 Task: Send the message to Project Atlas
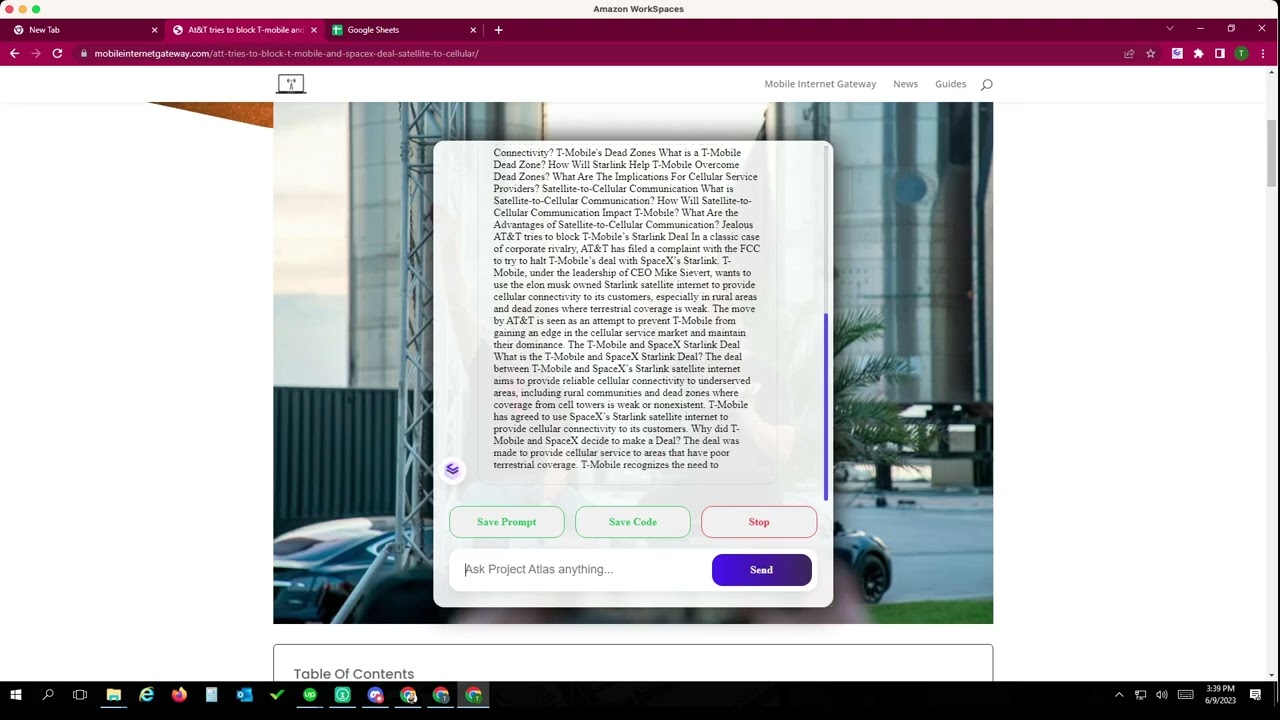[761, 570]
